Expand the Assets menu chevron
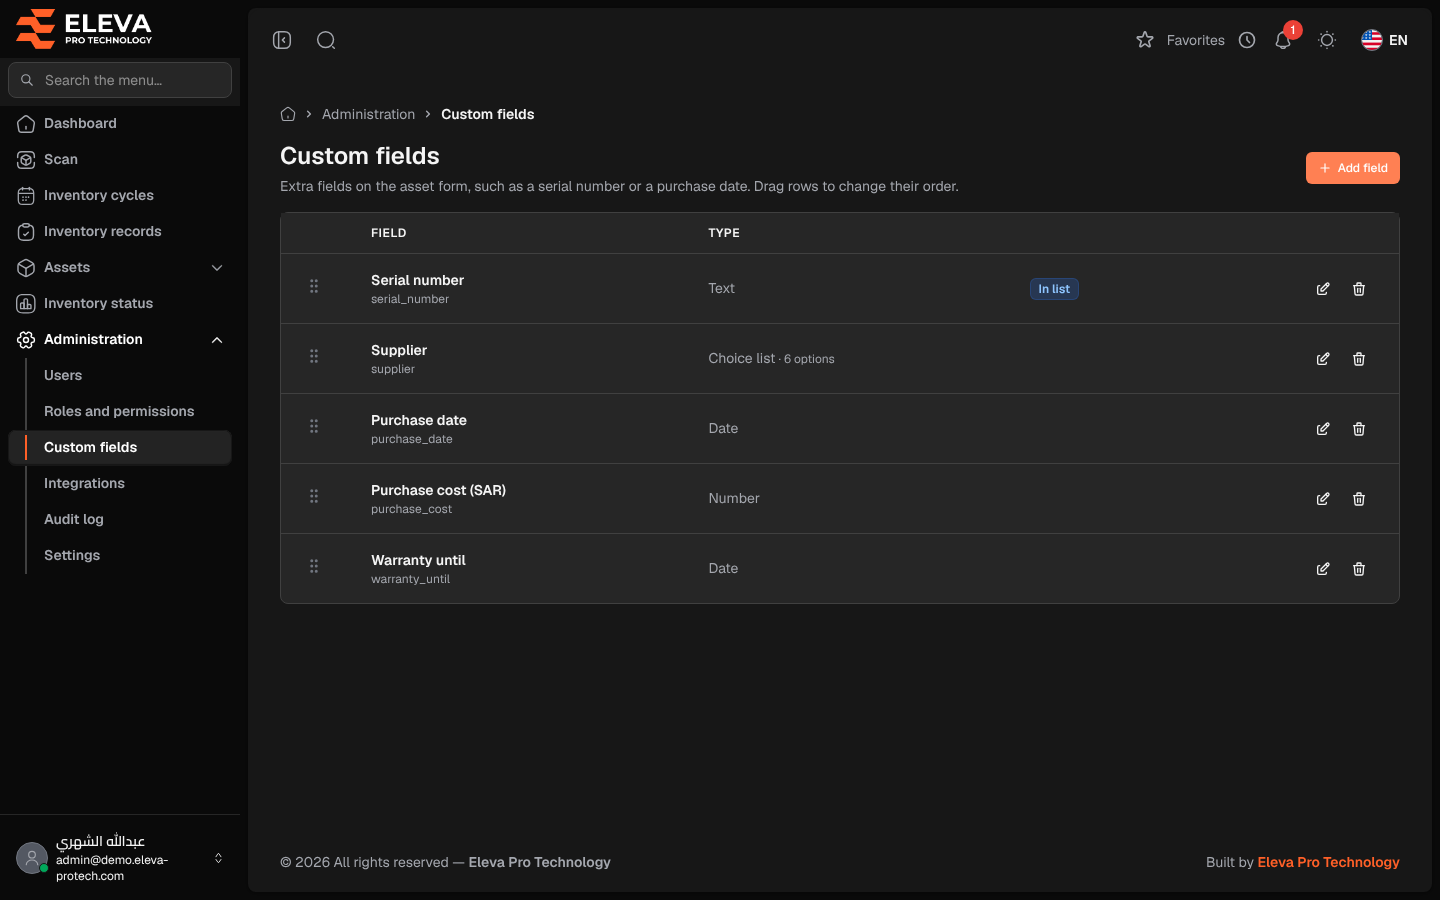This screenshot has height=900, width=1440. click(x=217, y=267)
